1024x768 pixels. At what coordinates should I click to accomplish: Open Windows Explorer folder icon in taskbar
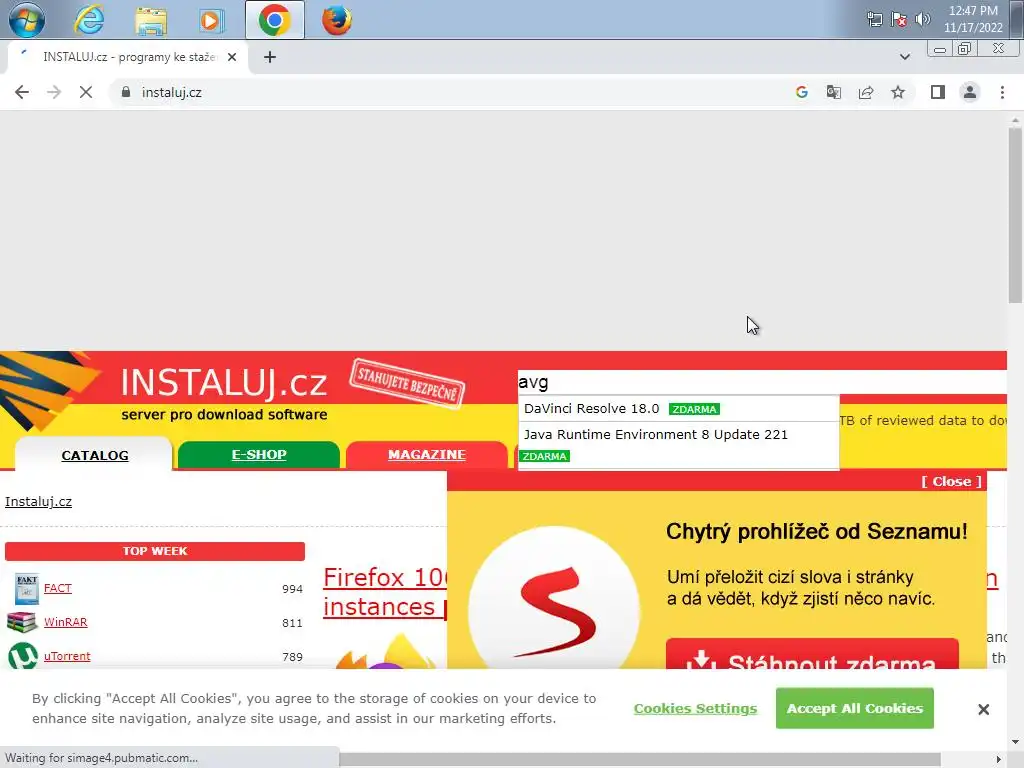151,20
